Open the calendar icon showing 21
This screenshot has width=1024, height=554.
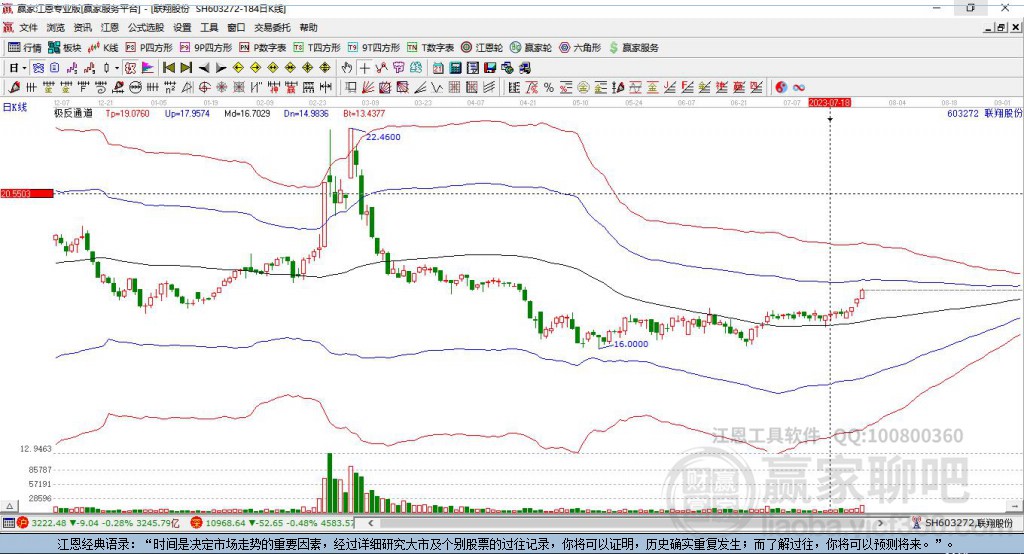[x=438, y=68]
